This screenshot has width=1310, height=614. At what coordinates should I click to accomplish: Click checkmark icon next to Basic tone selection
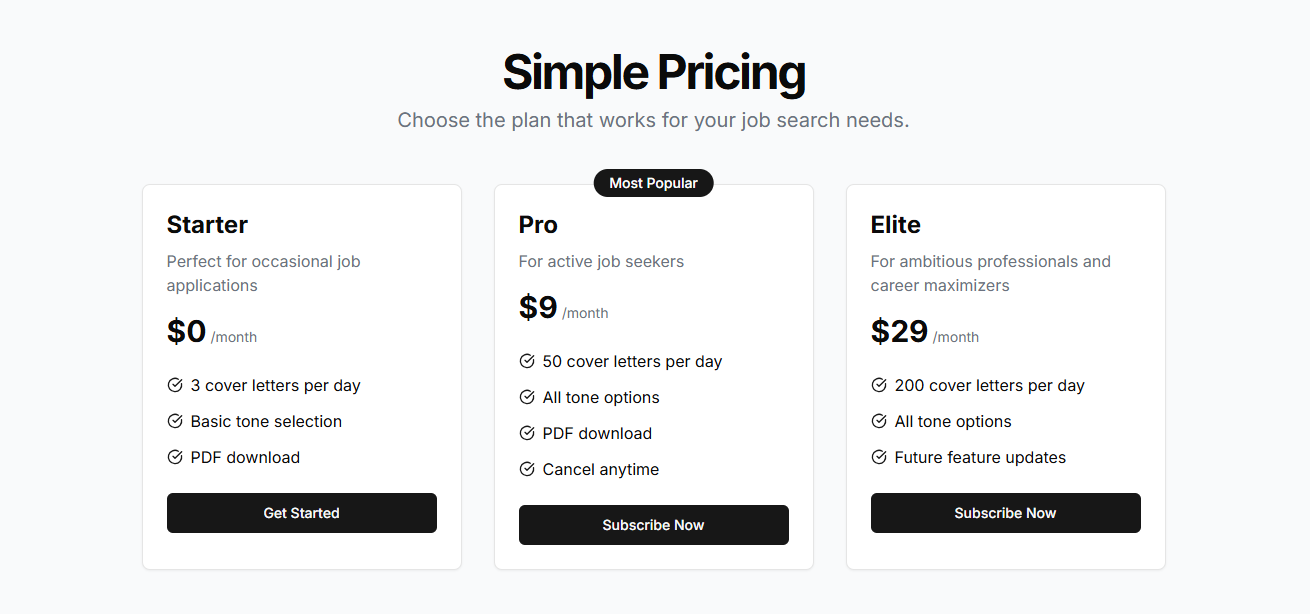coord(175,421)
